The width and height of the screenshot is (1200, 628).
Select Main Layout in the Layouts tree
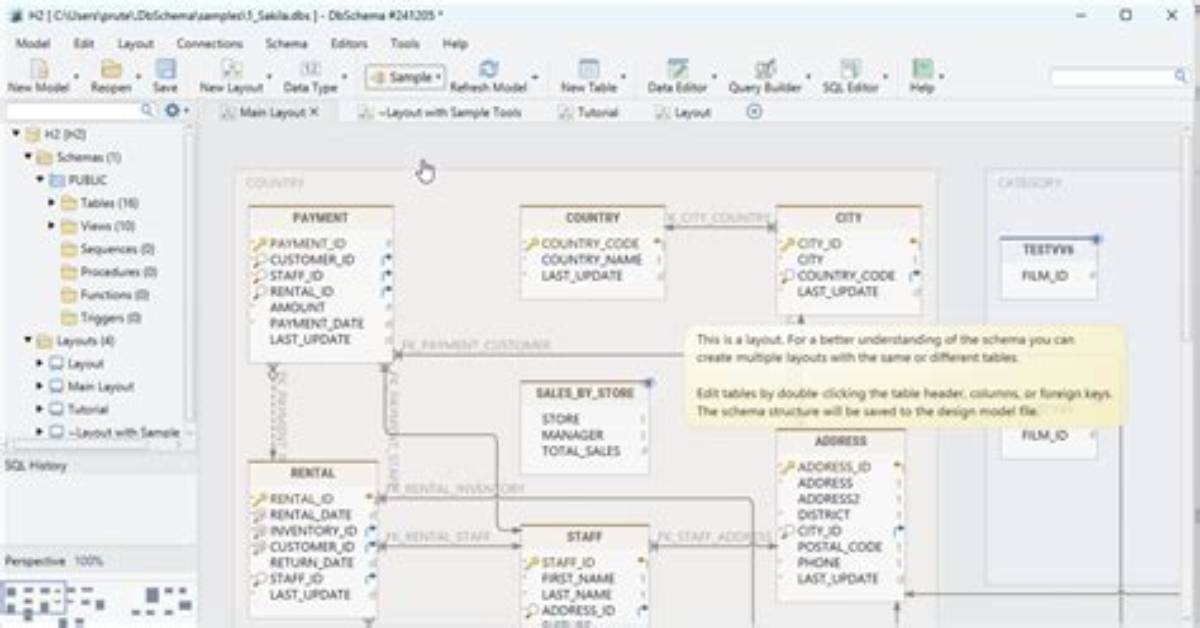[x=92, y=387]
